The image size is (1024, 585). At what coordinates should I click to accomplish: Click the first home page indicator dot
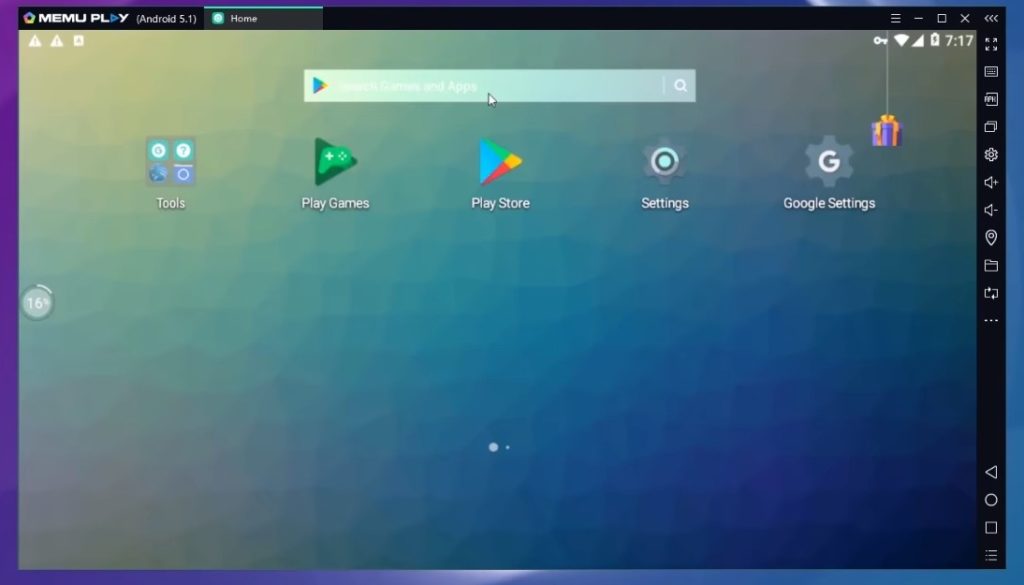494,447
